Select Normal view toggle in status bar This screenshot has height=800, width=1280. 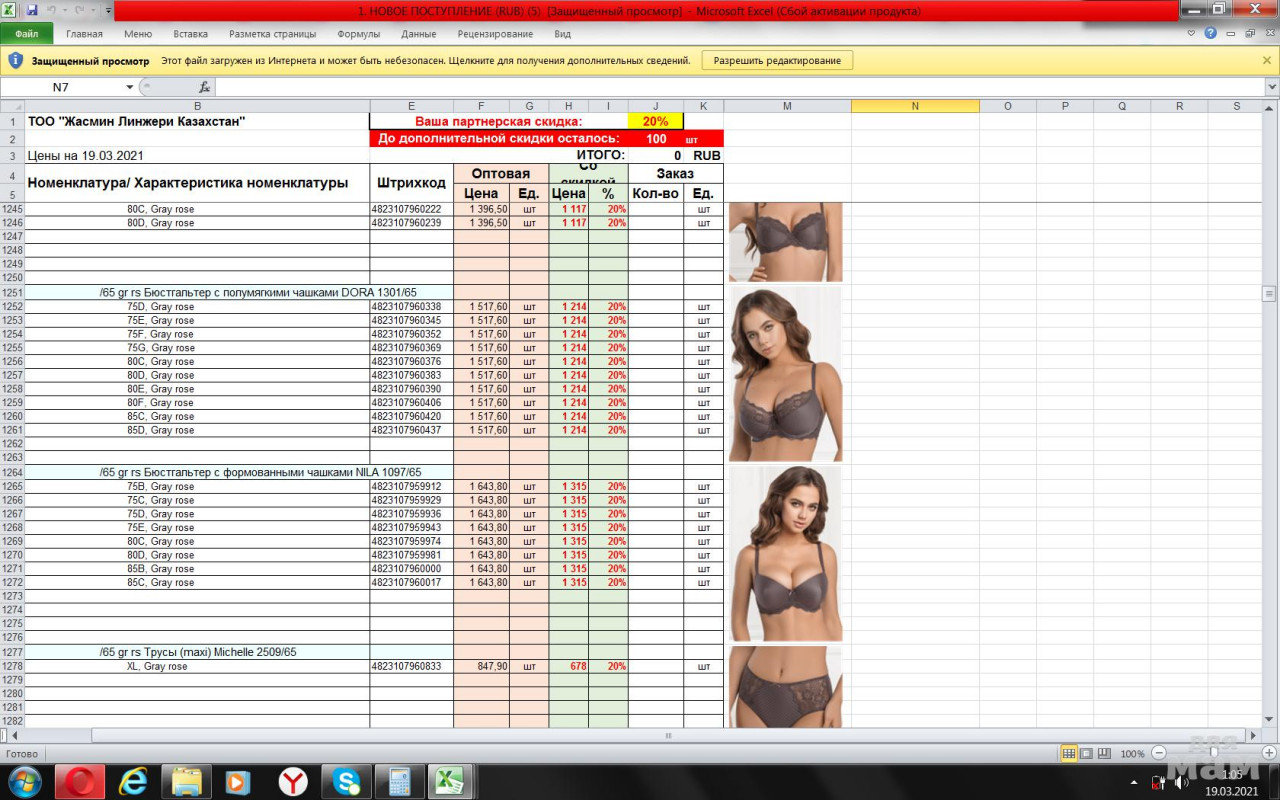1068,753
